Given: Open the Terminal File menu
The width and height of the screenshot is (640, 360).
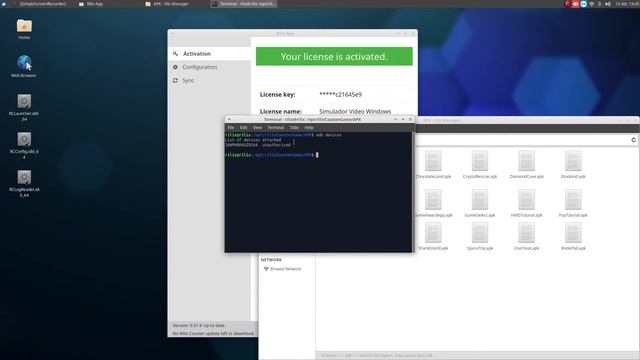Looking at the screenshot, I should coord(231,127).
